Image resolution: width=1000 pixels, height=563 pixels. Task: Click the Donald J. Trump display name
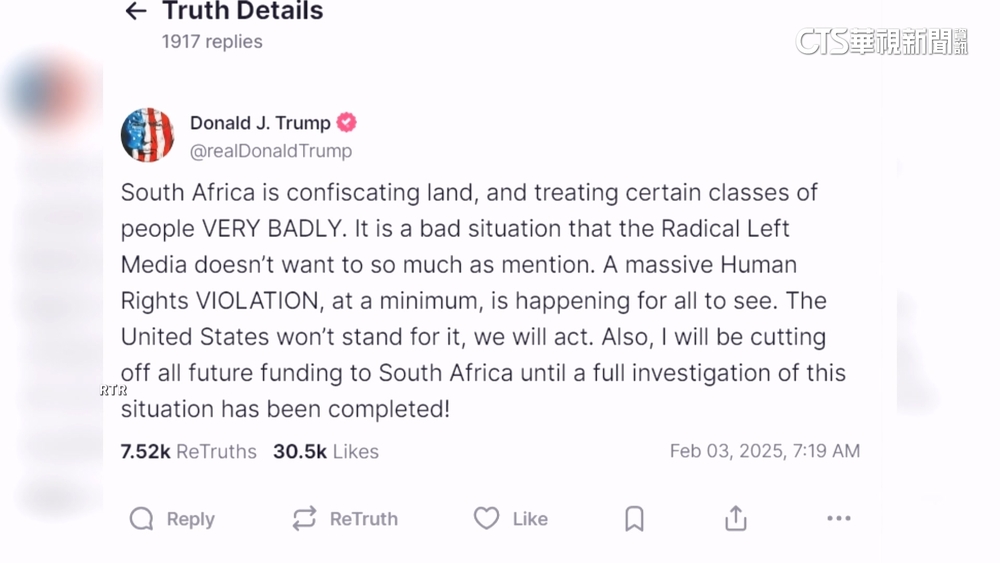click(x=260, y=123)
